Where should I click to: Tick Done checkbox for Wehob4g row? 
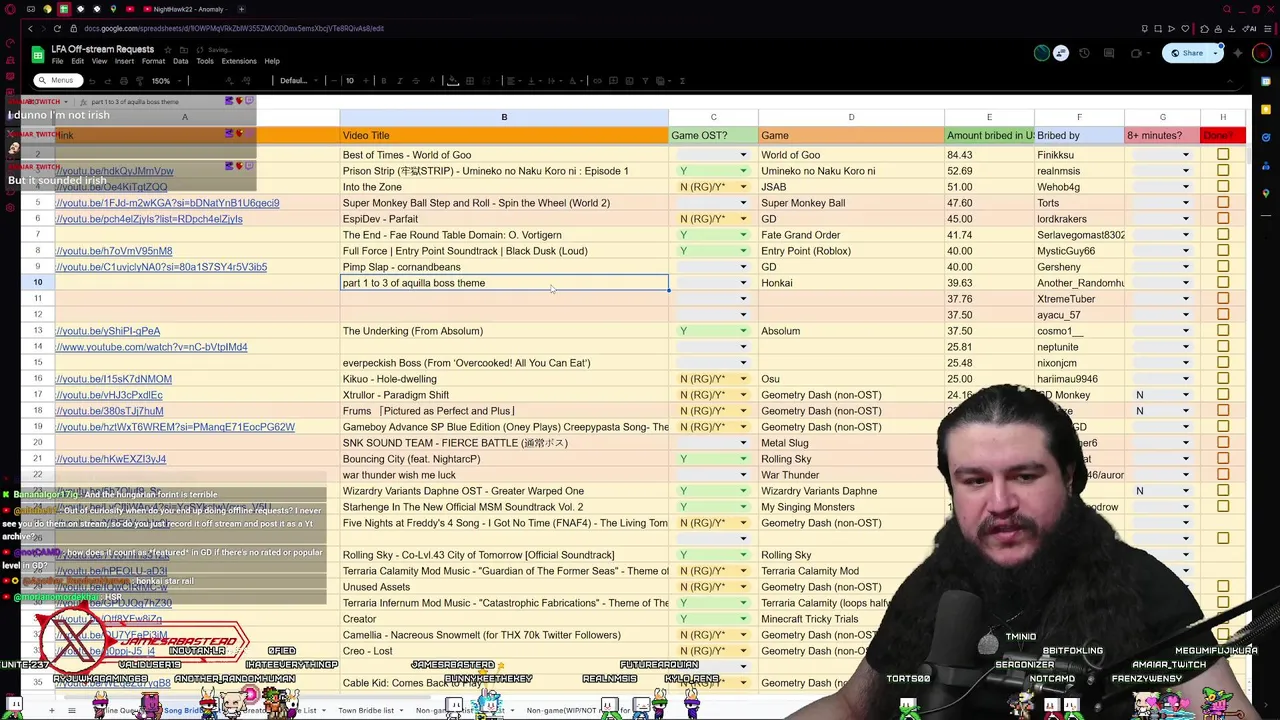[x=1223, y=187]
